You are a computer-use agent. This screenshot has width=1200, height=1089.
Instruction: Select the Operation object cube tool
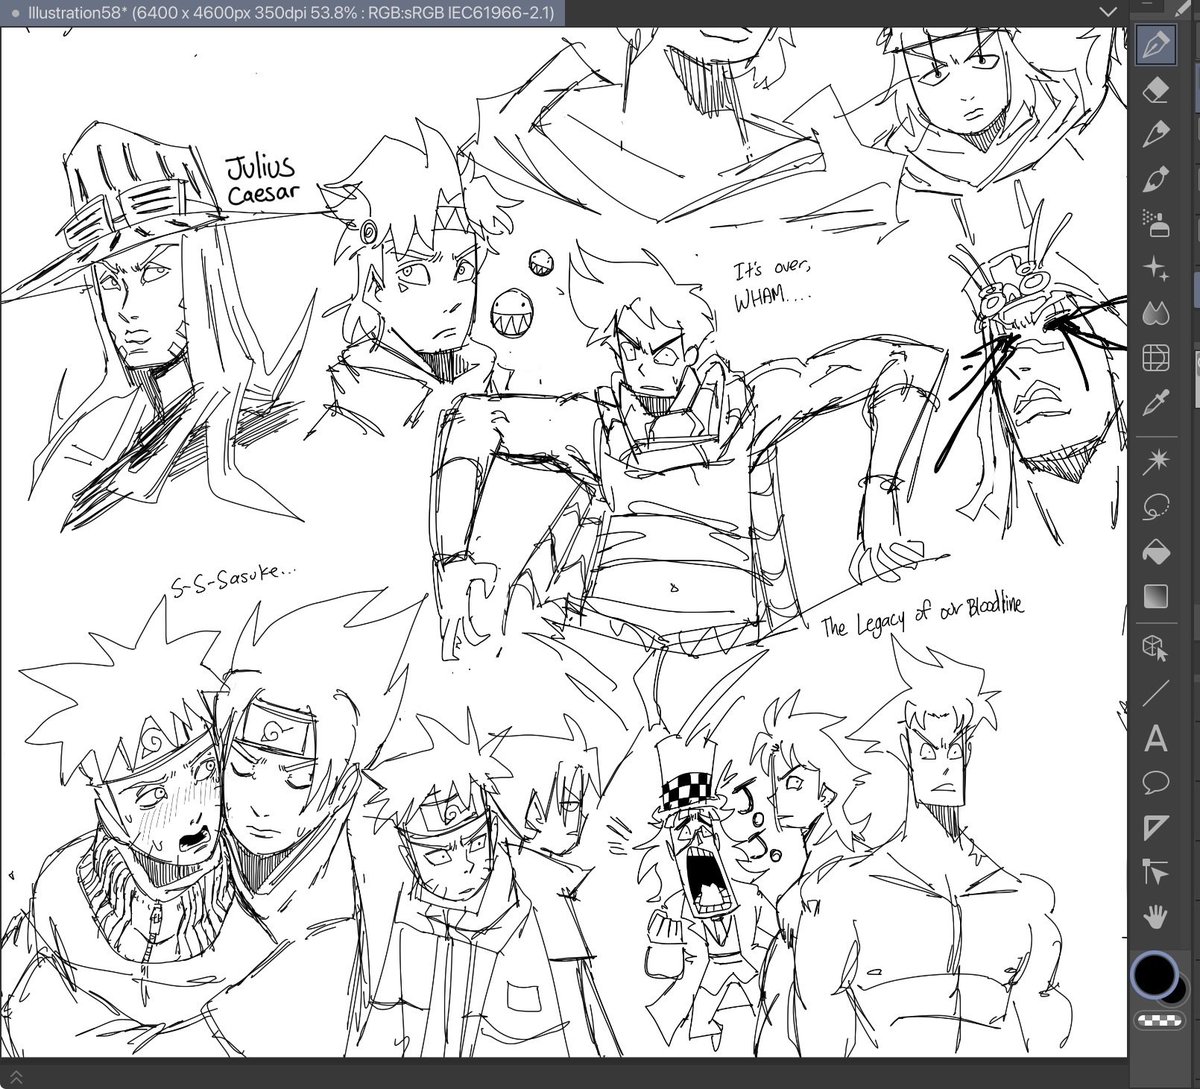[1156, 648]
